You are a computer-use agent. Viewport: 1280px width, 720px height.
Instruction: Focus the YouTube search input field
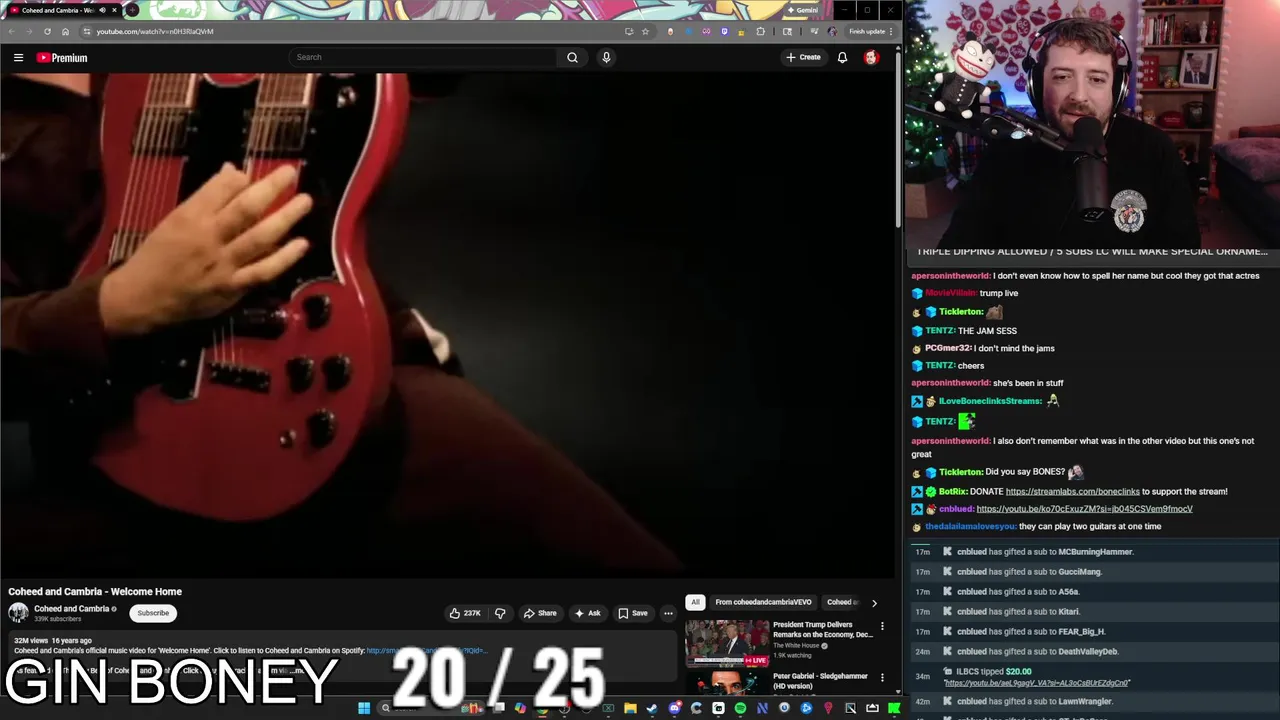coord(423,57)
